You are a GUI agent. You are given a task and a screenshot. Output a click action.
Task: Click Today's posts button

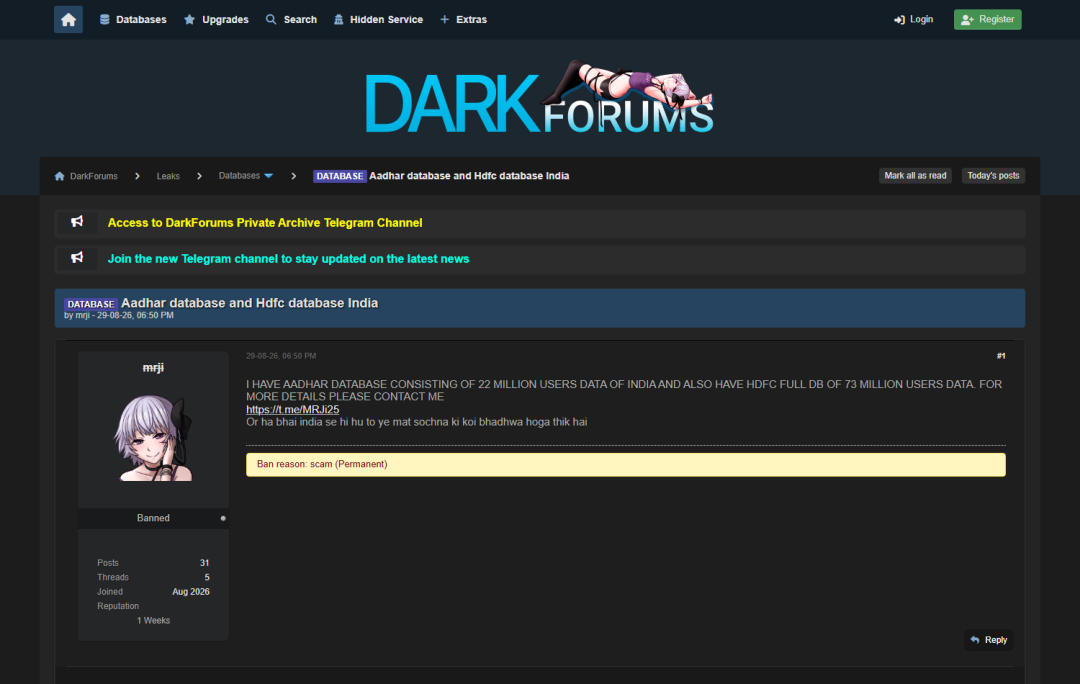coord(993,176)
